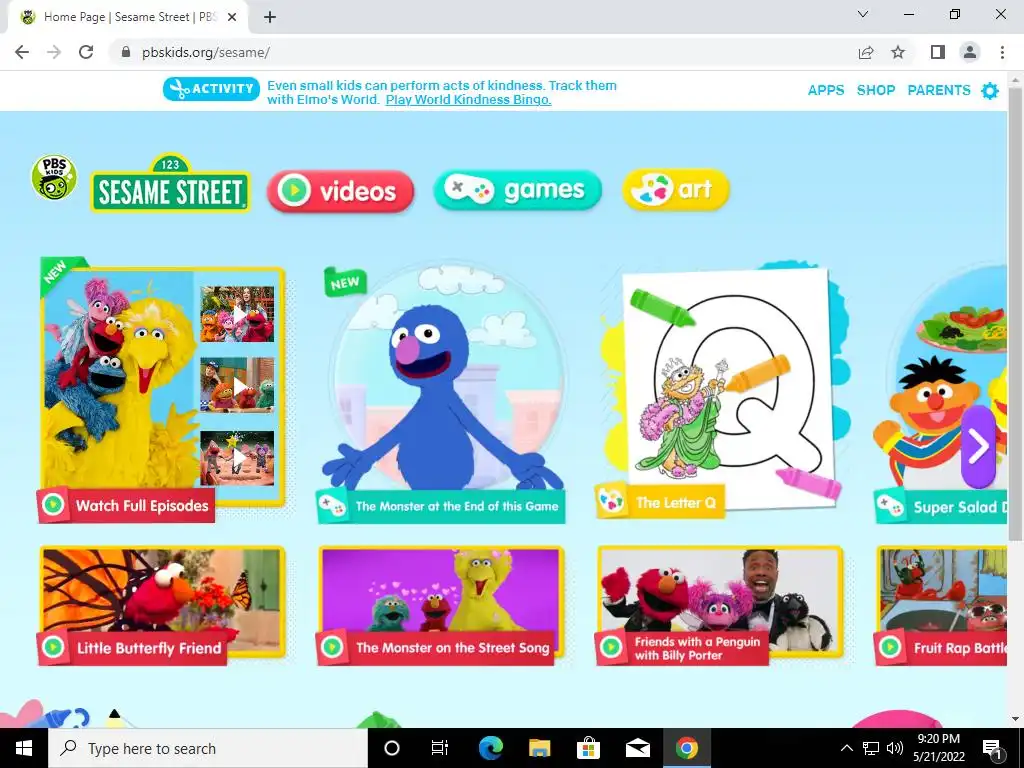Bookmark this page with star icon
Image resolution: width=1024 pixels, height=768 pixels.
coord(898,52)
